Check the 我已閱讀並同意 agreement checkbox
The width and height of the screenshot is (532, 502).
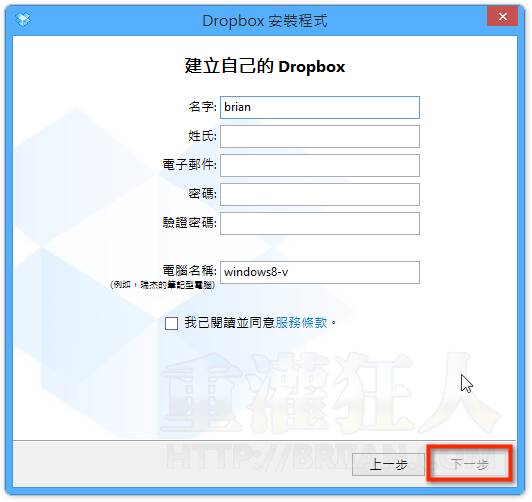pyautogui.click(x=171, y=323)
